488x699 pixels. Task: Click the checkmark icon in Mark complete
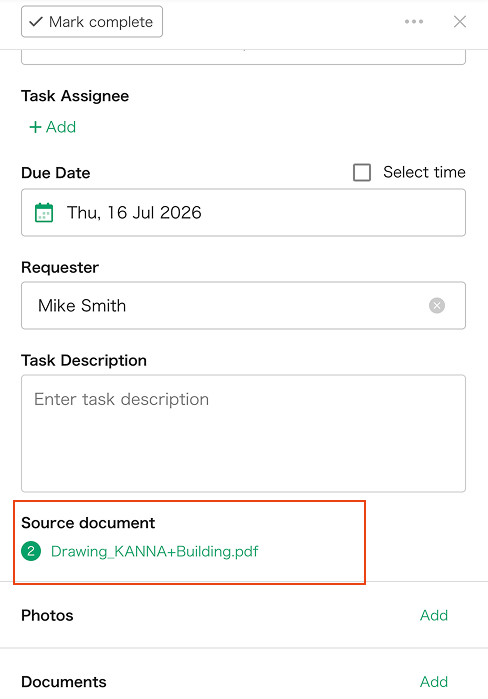click(36, 22)
